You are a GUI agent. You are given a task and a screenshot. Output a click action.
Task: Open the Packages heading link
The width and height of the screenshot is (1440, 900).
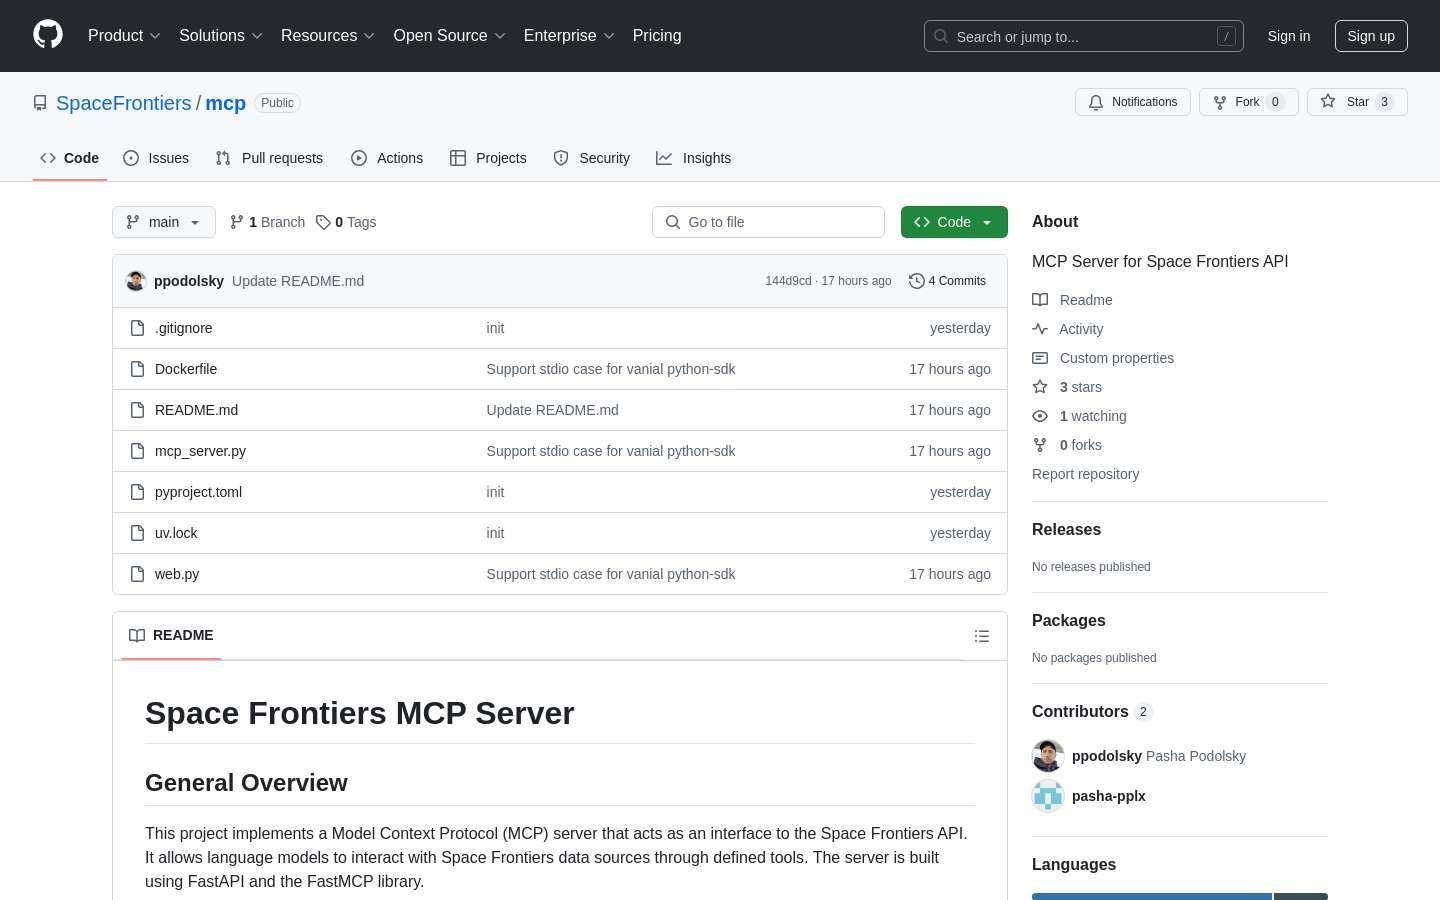tap(1069, 621)
